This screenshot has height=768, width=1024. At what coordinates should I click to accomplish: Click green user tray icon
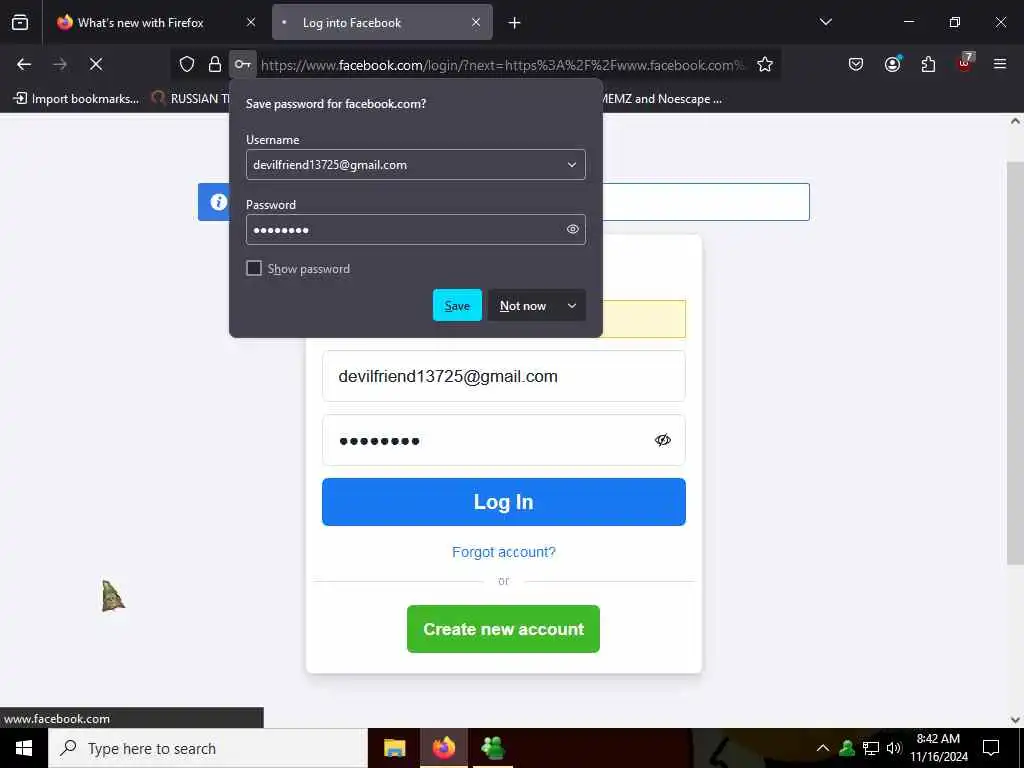(x=847, y=748)
